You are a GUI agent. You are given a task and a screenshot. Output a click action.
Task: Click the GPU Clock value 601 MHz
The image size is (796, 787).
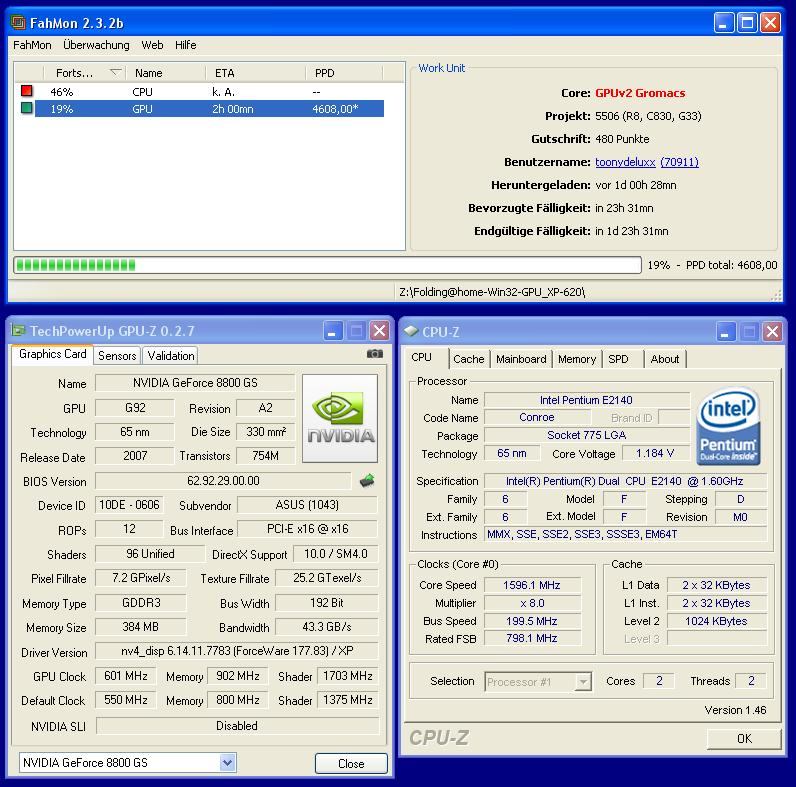click(126, 676)
